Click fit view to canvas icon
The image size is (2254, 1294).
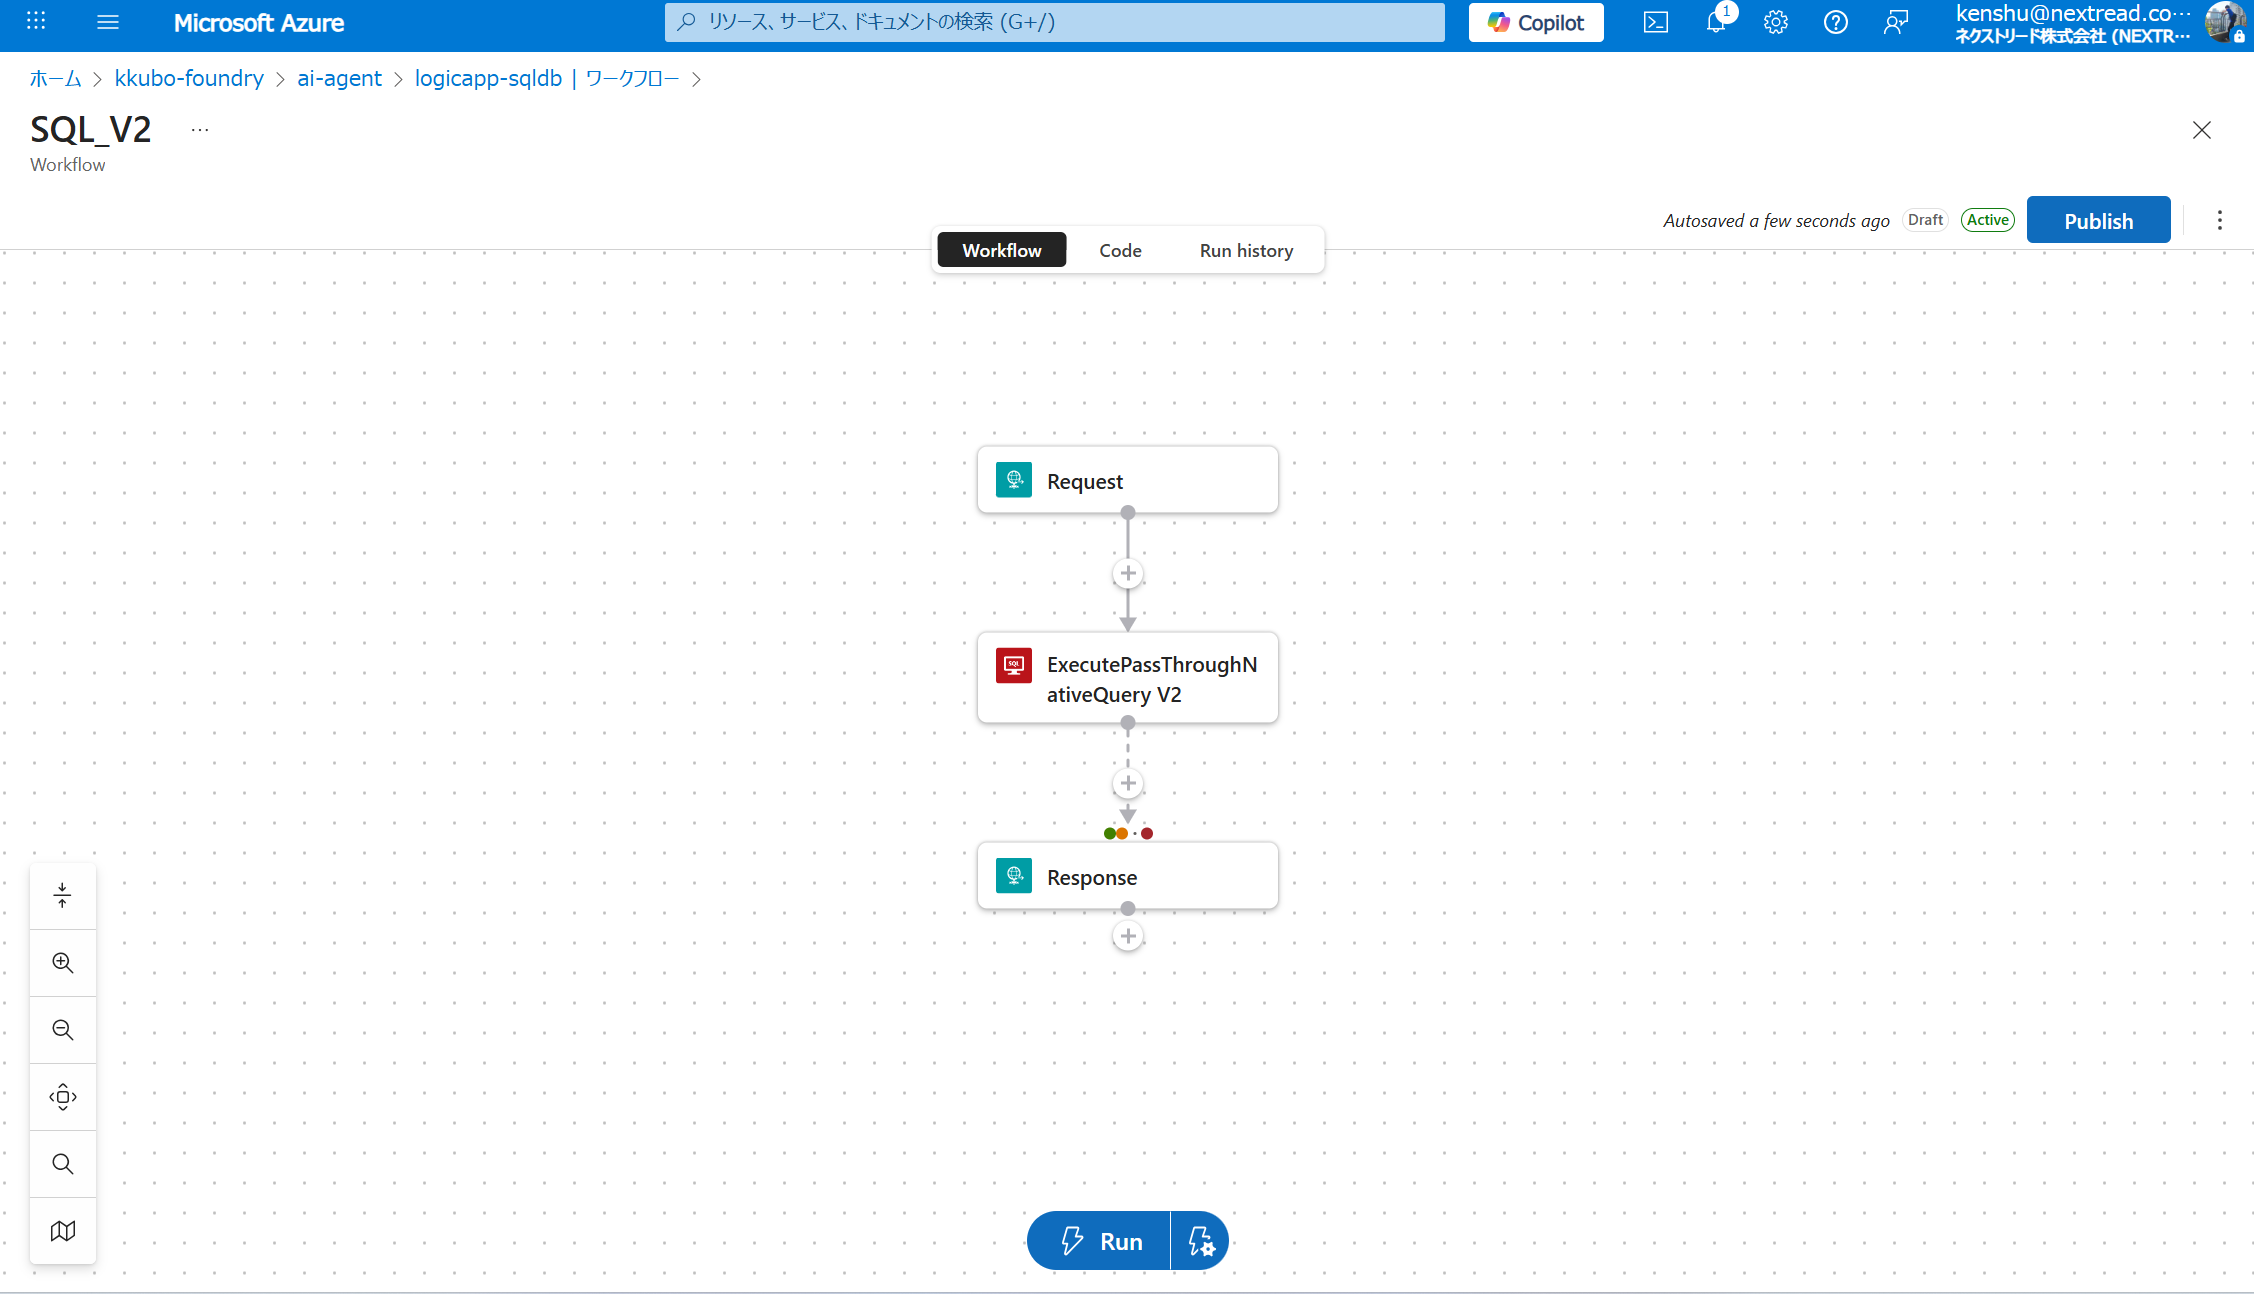(x=63, y=1097)
